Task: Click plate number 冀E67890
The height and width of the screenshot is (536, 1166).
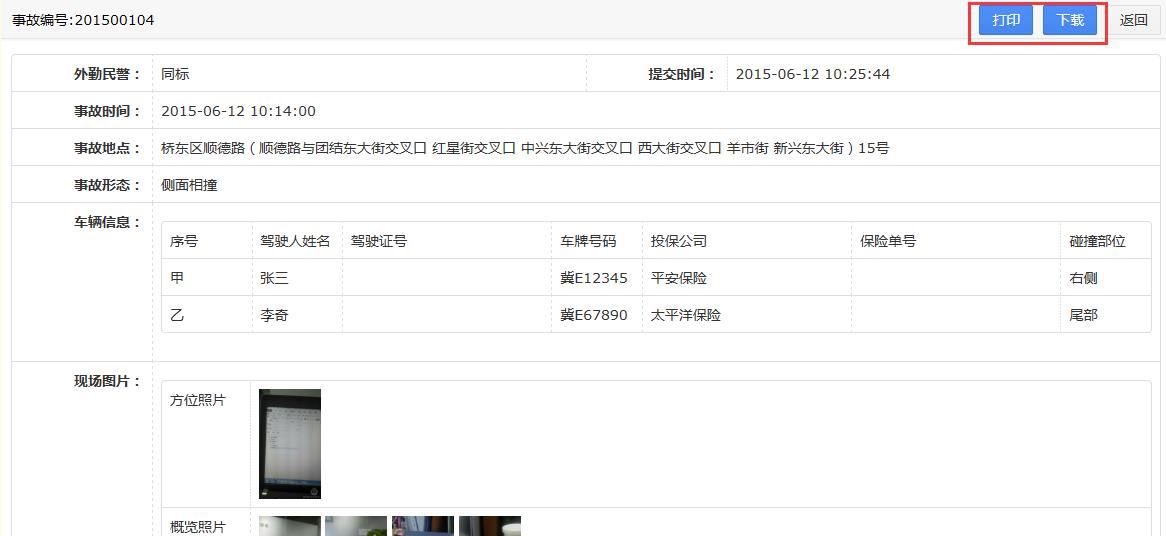Action: point(594,315)
